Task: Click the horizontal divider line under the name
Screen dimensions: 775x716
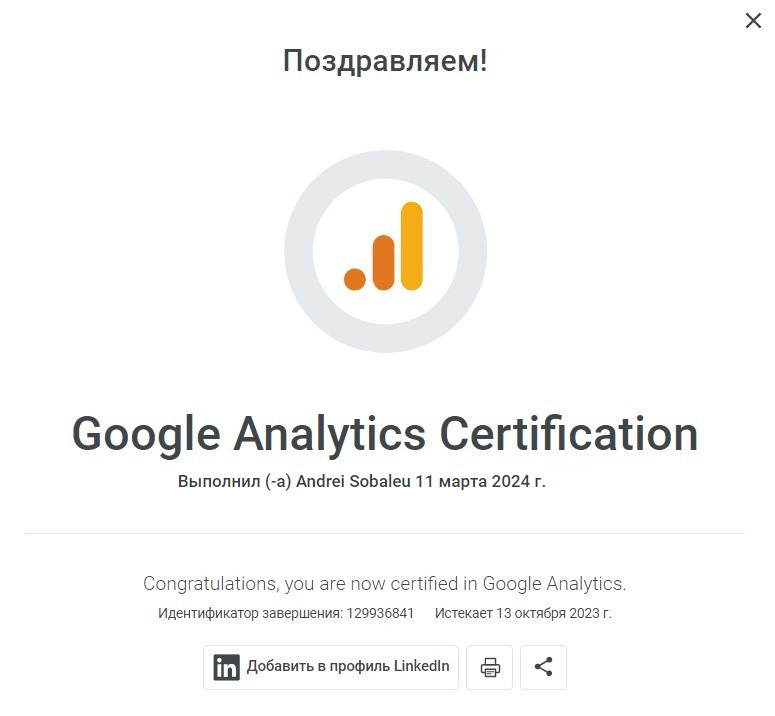Action: click(x=385, y=534)
